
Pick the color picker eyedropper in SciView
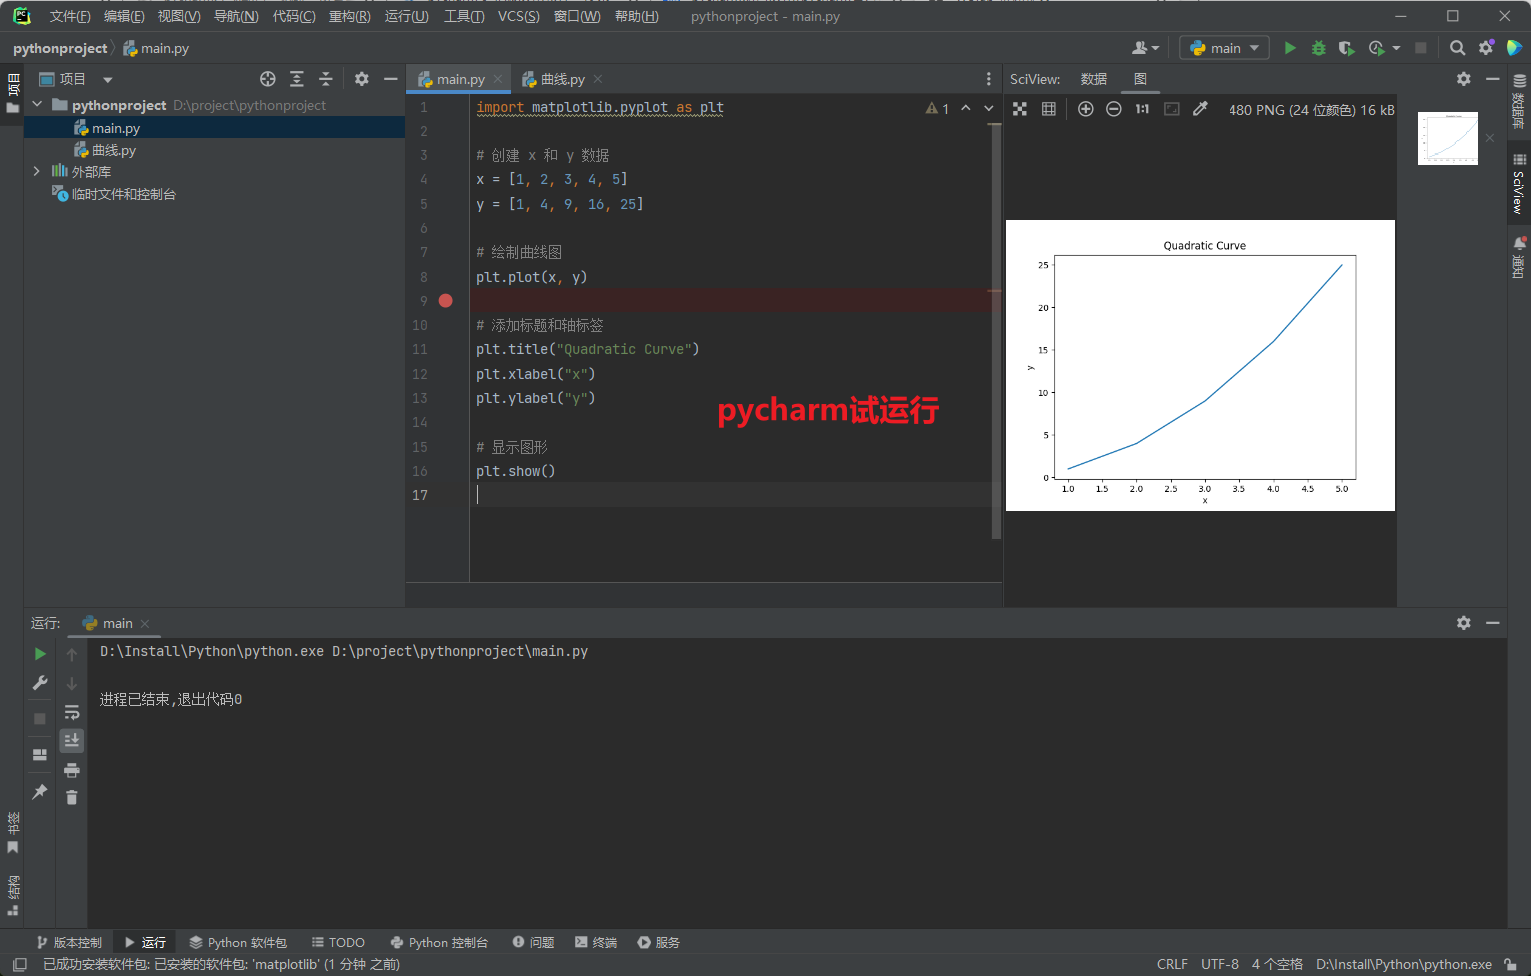[x=1200, y=109]
